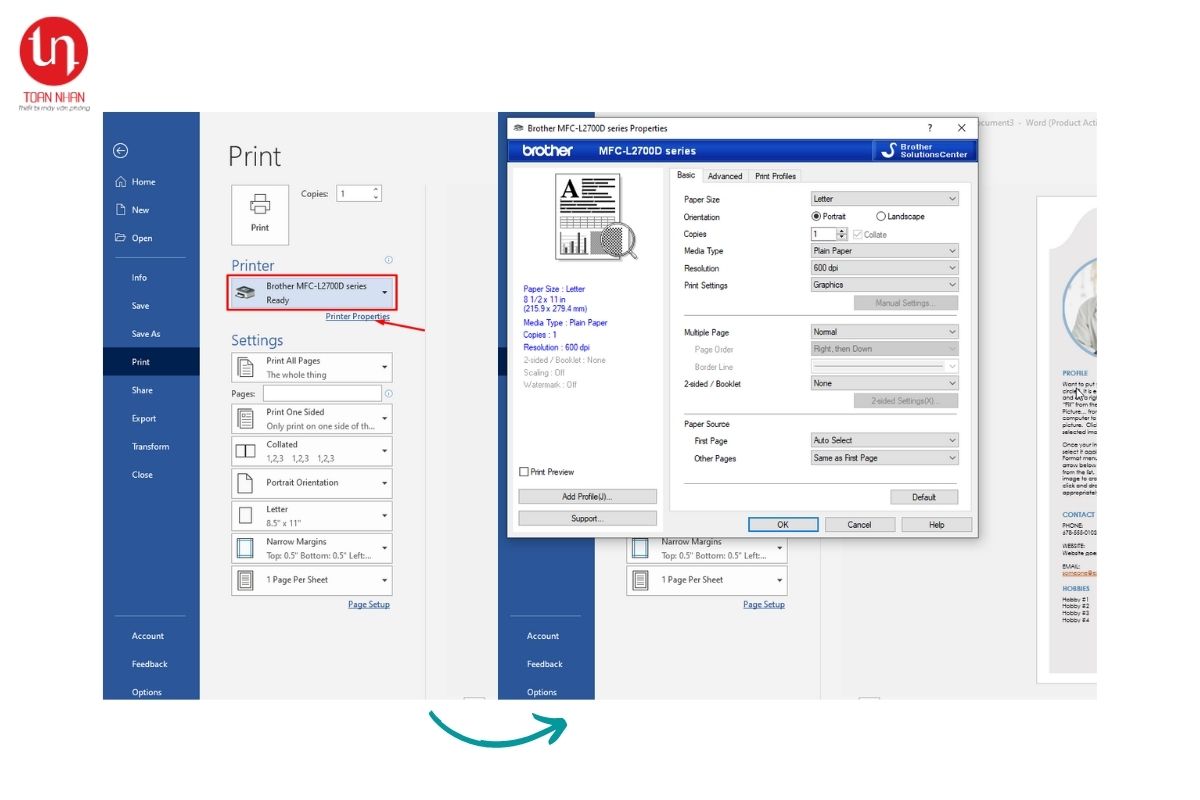Viewport: 1200px width, 800px height.
Task: Open the Multiple Page dropdown
Action: (884, 332)
